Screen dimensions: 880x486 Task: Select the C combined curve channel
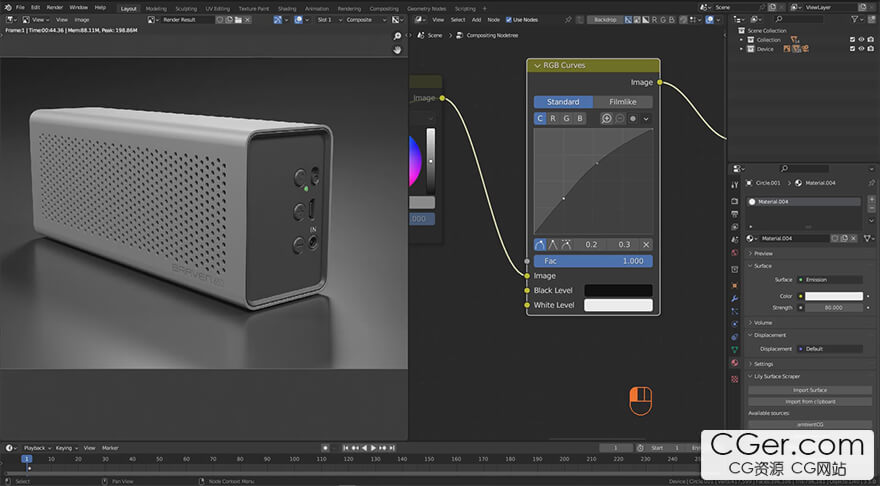(x=540, y=118)
